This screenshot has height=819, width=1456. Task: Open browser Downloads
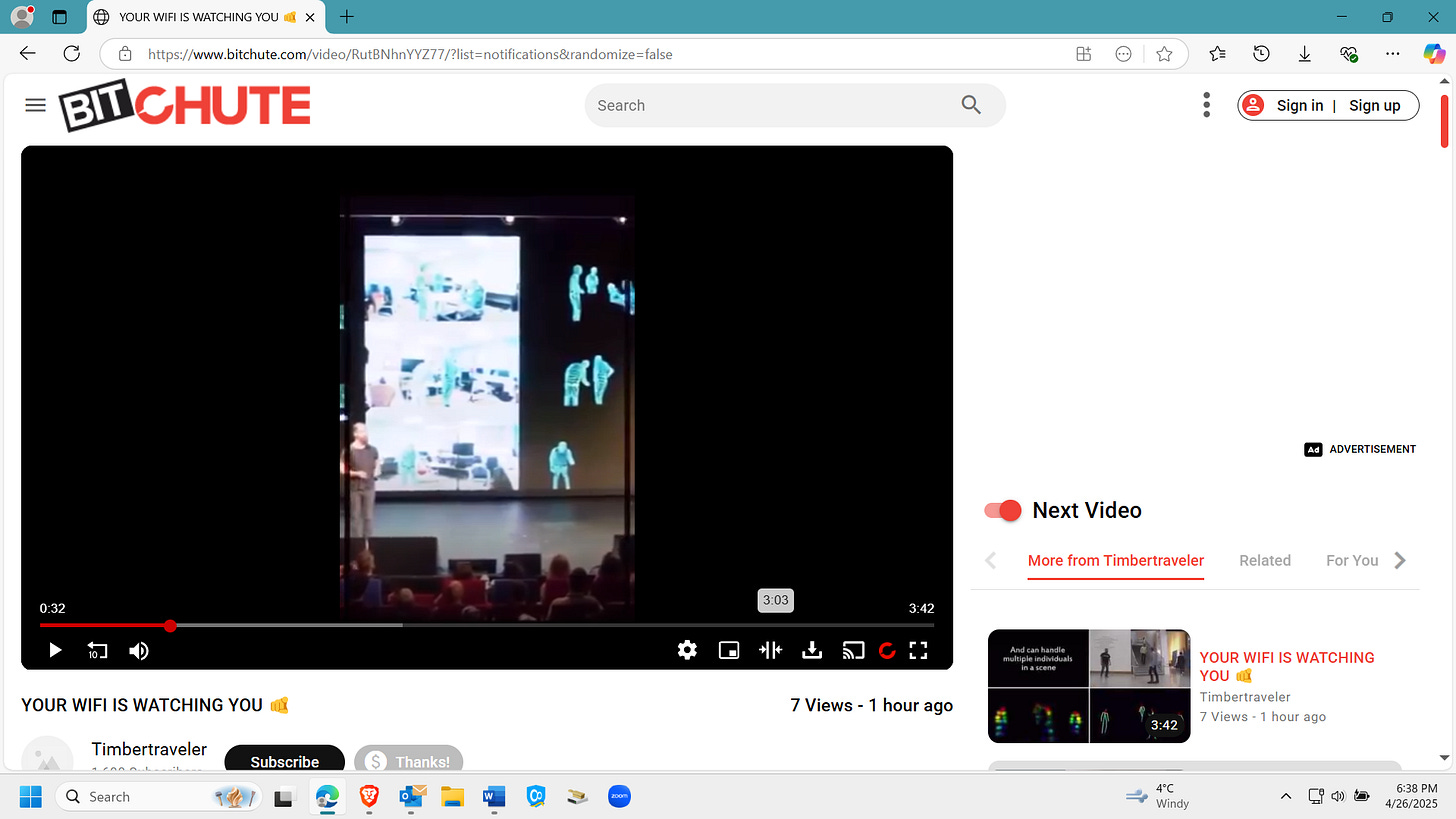tap(1305, 54)
